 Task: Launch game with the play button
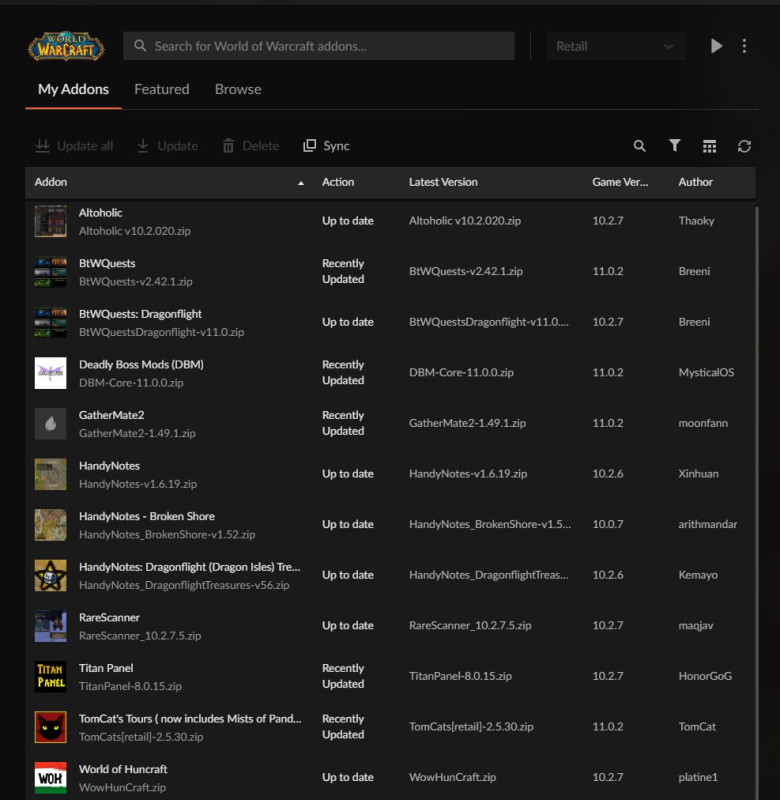pyautogui.click(x=716, y=46)
